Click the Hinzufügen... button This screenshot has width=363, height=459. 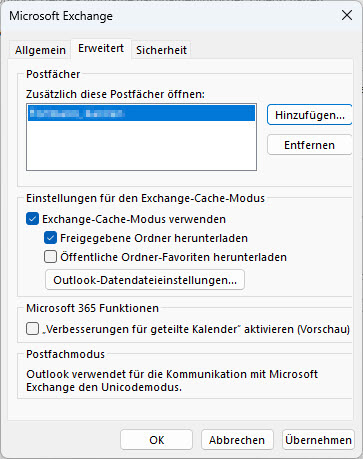pyautogui.click(x=310, y=115)
